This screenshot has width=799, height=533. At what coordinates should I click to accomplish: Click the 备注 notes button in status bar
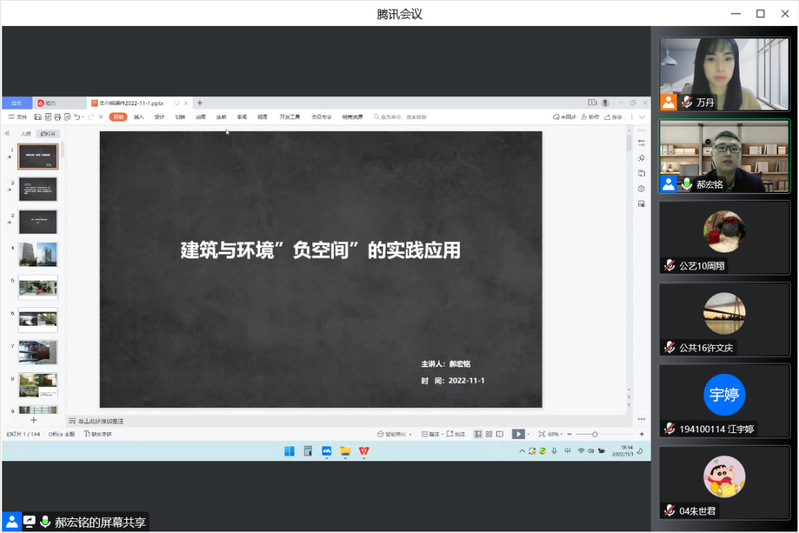431,434
